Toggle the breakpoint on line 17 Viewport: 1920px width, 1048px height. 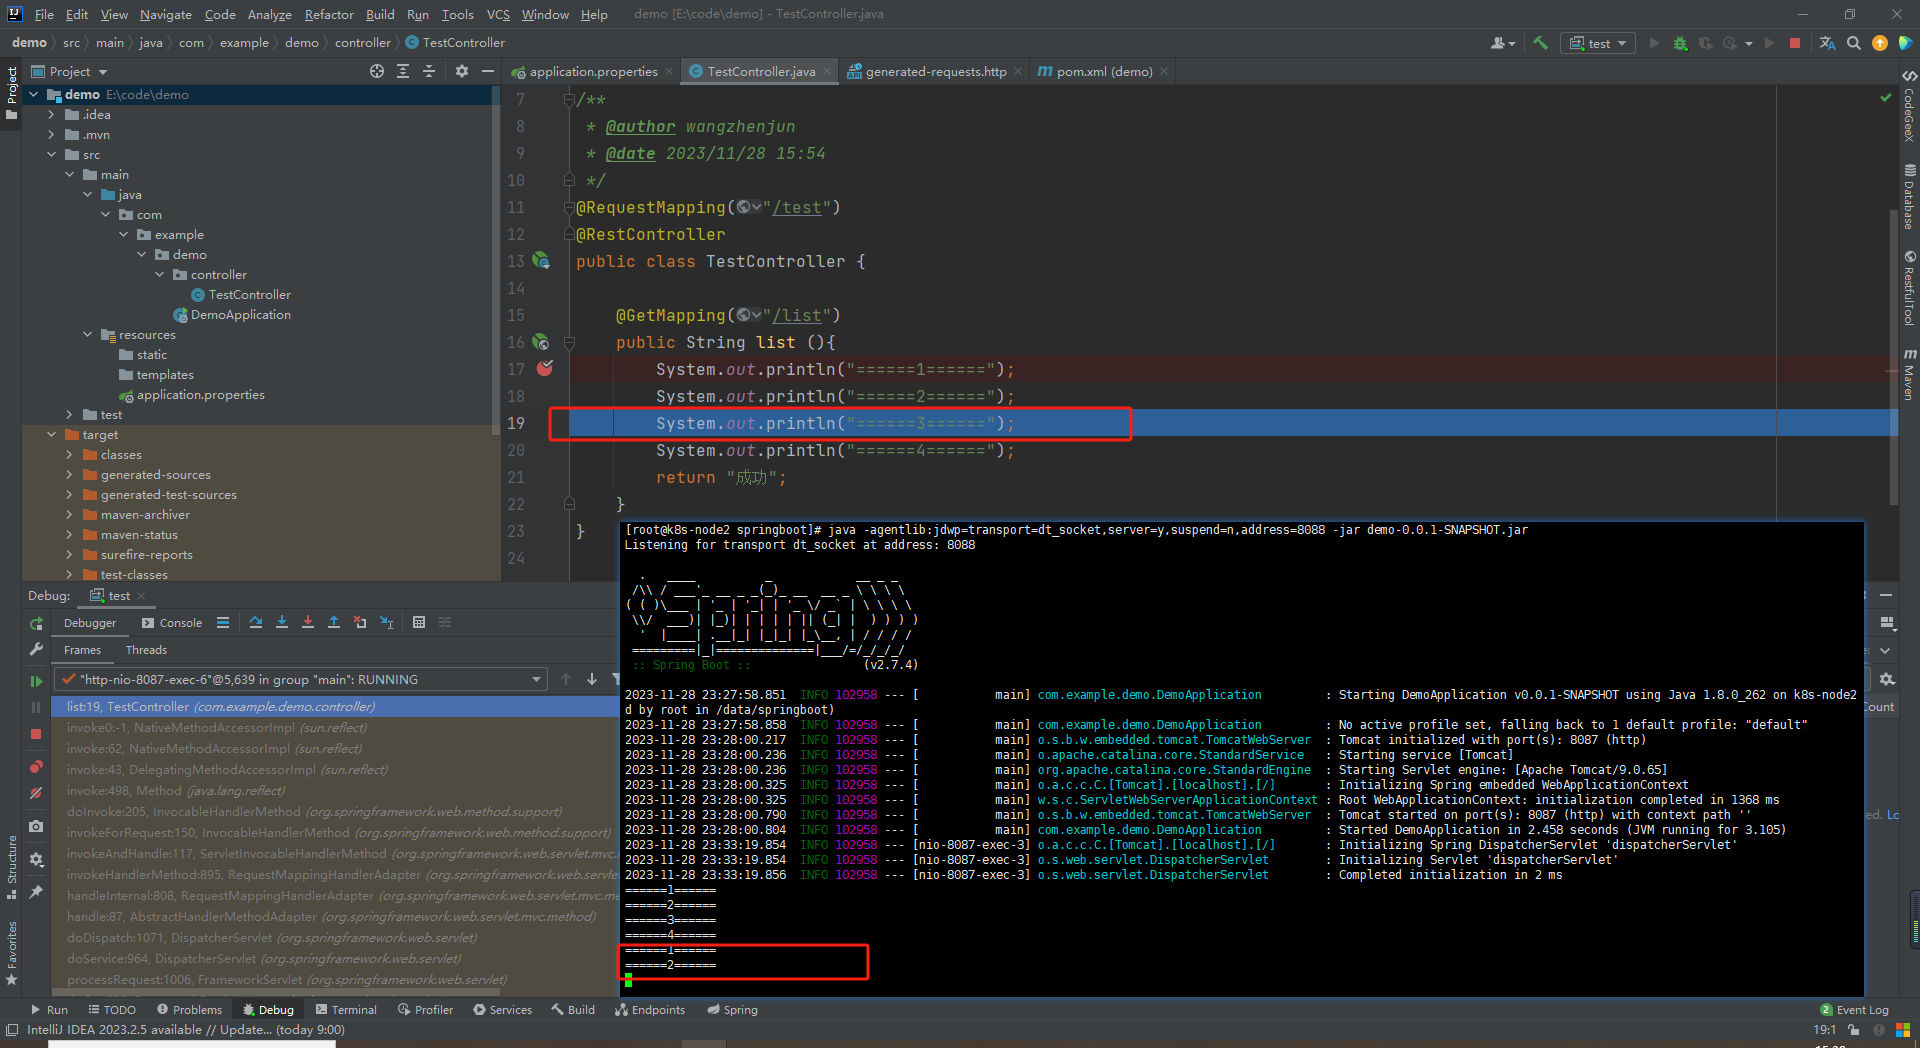pyautogui.click(x=545, y=369)
